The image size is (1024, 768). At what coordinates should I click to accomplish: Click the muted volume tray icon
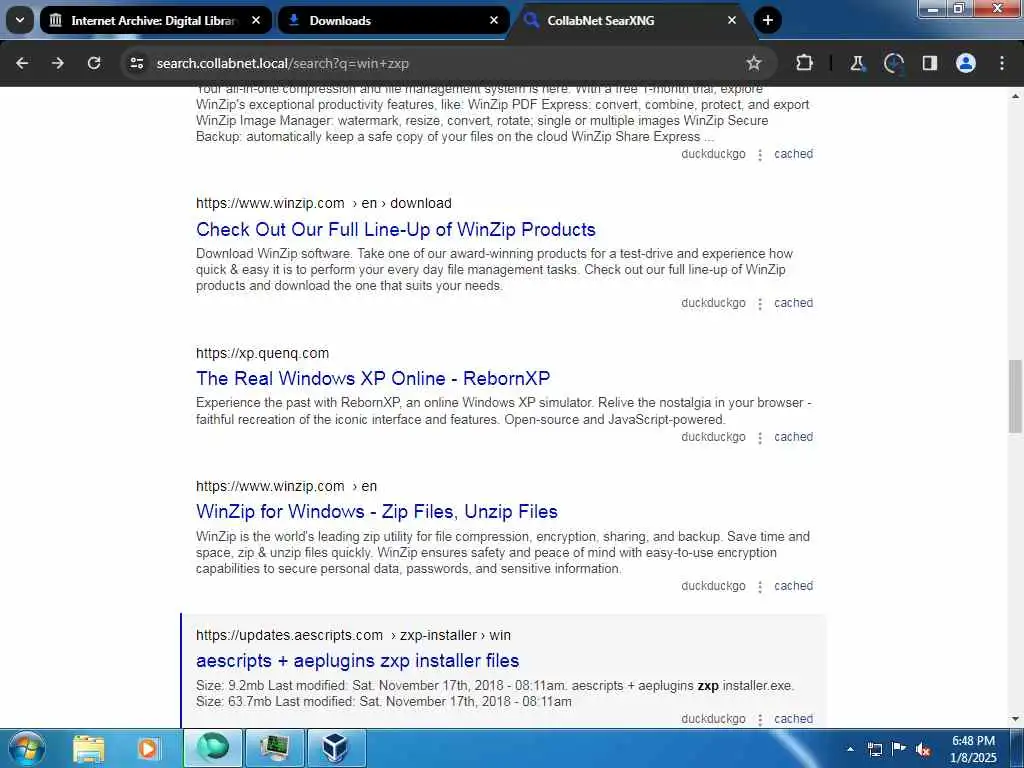[x=923, y=750]
